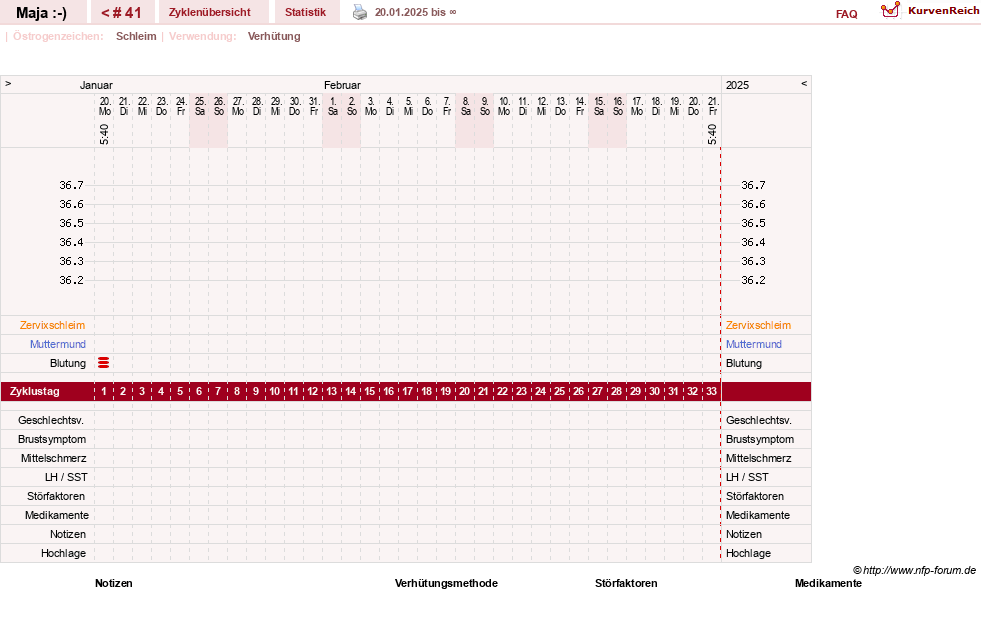
Task: Click the date range '20.01.2025 bis ∞'
Action: 415,13
